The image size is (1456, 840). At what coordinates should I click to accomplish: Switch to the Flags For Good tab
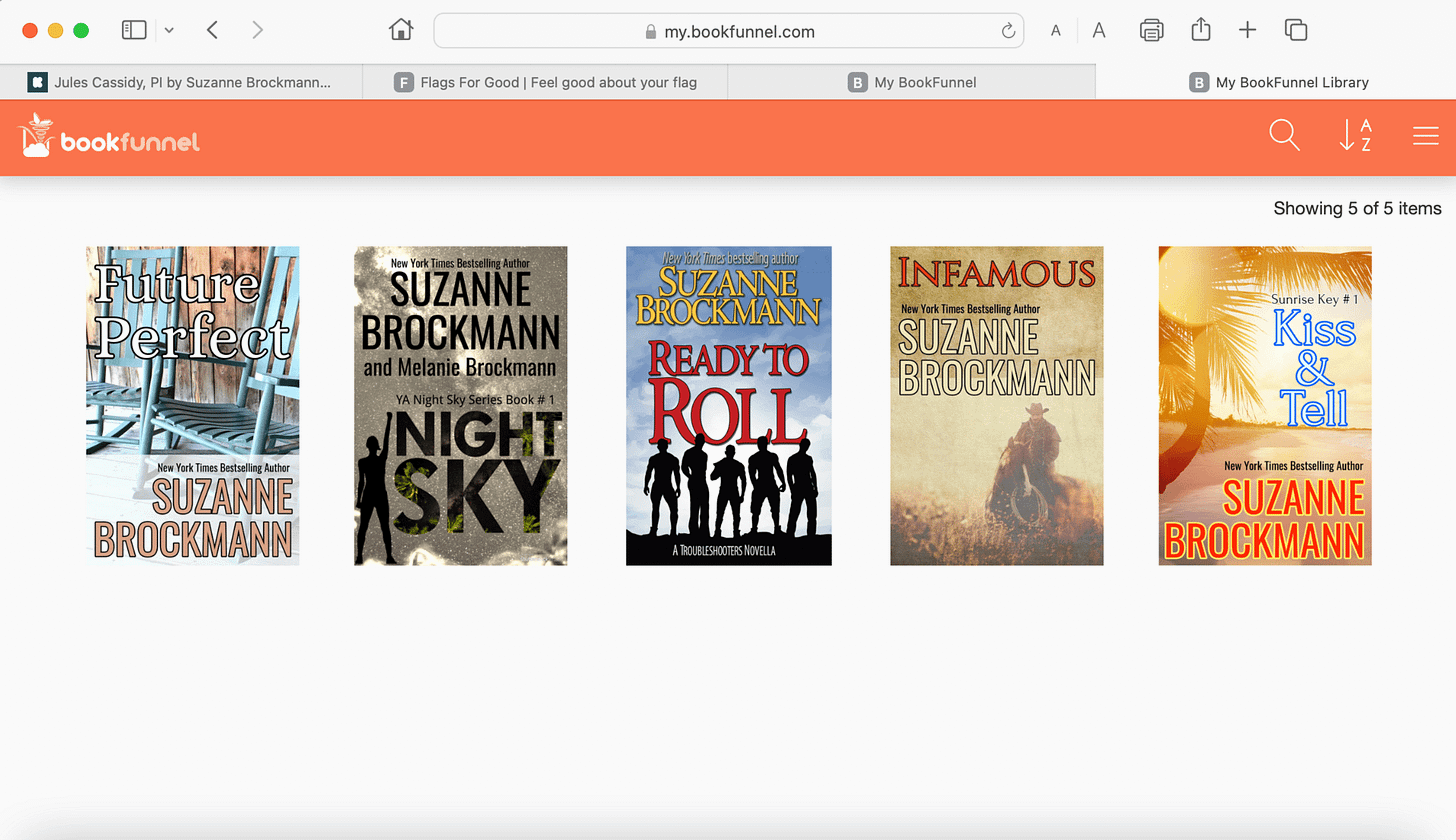[545, 81]
